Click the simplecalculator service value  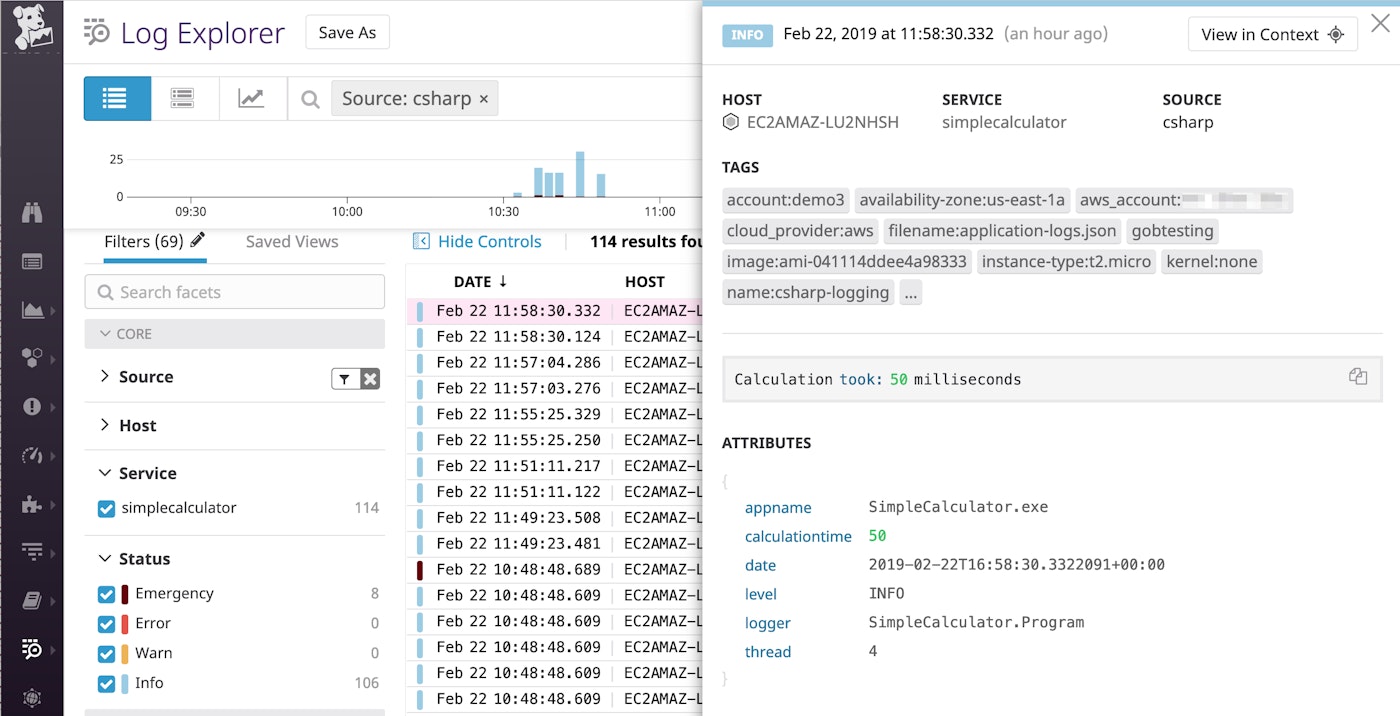pos(1004,122)
